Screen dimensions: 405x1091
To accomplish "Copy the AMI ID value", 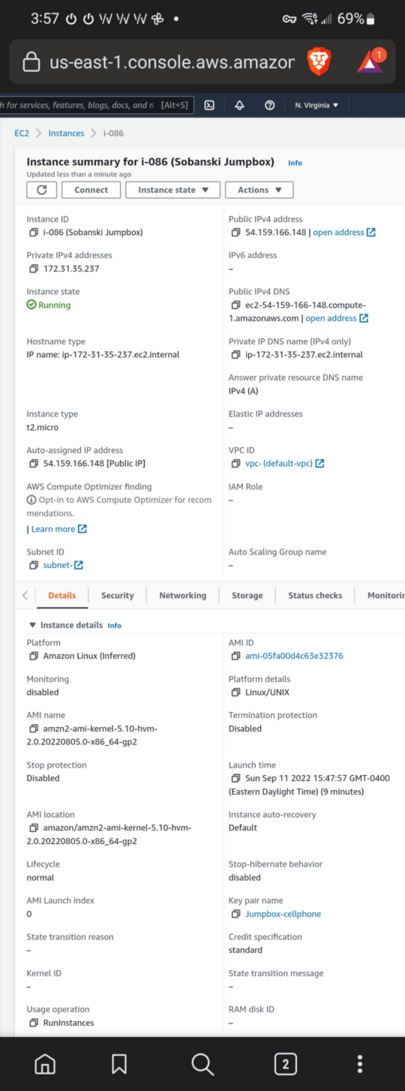I will (236, 655).
